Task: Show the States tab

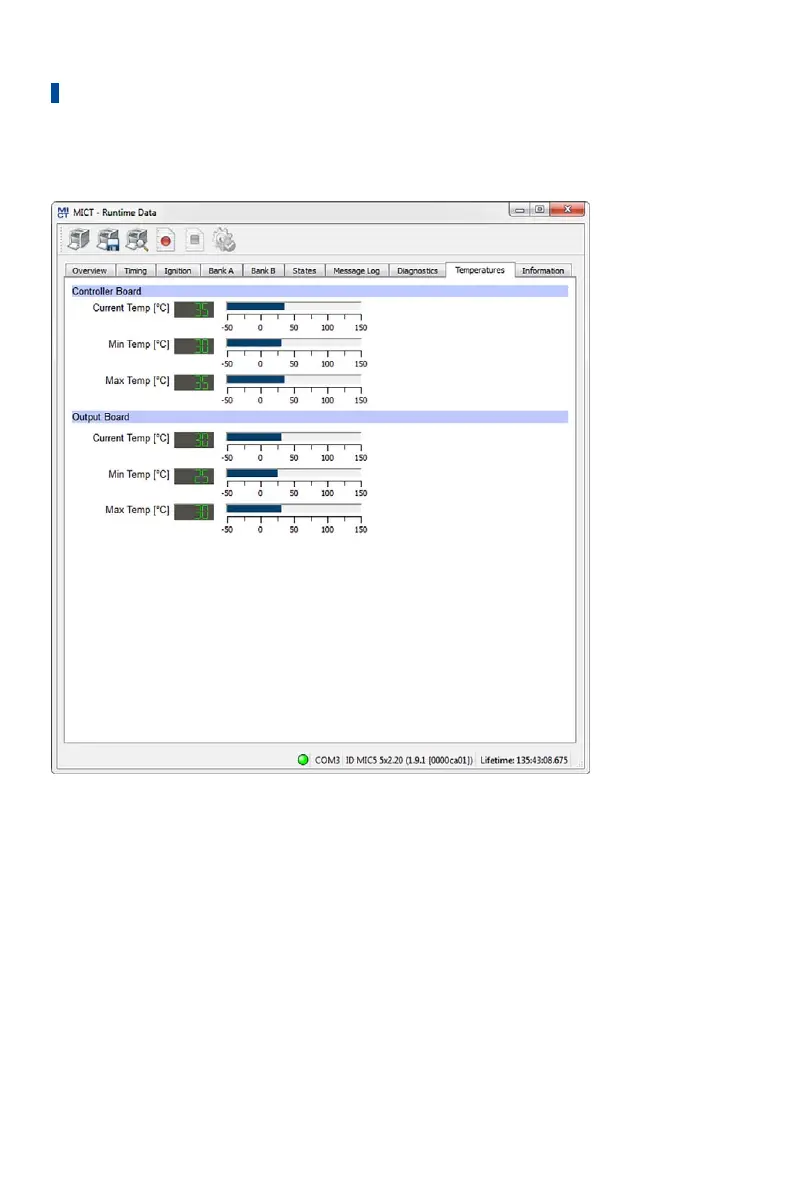Action: (304, 271)
